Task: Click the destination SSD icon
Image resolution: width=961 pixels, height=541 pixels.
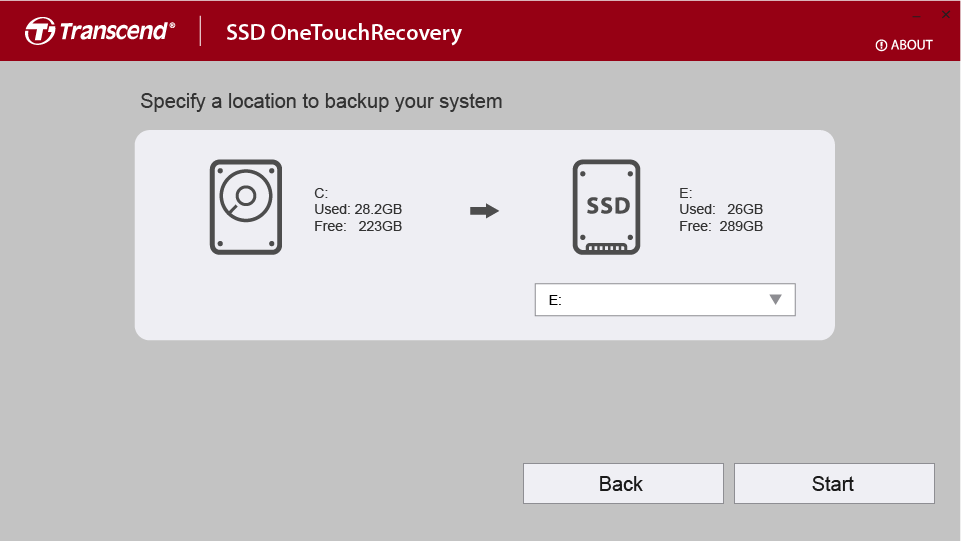Action: pos(606,207)
